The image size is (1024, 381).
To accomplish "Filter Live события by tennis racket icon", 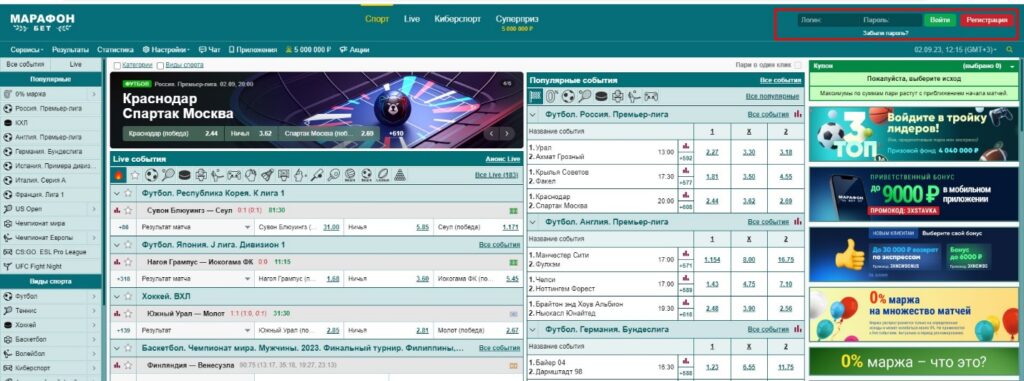I will pos(168,175).
